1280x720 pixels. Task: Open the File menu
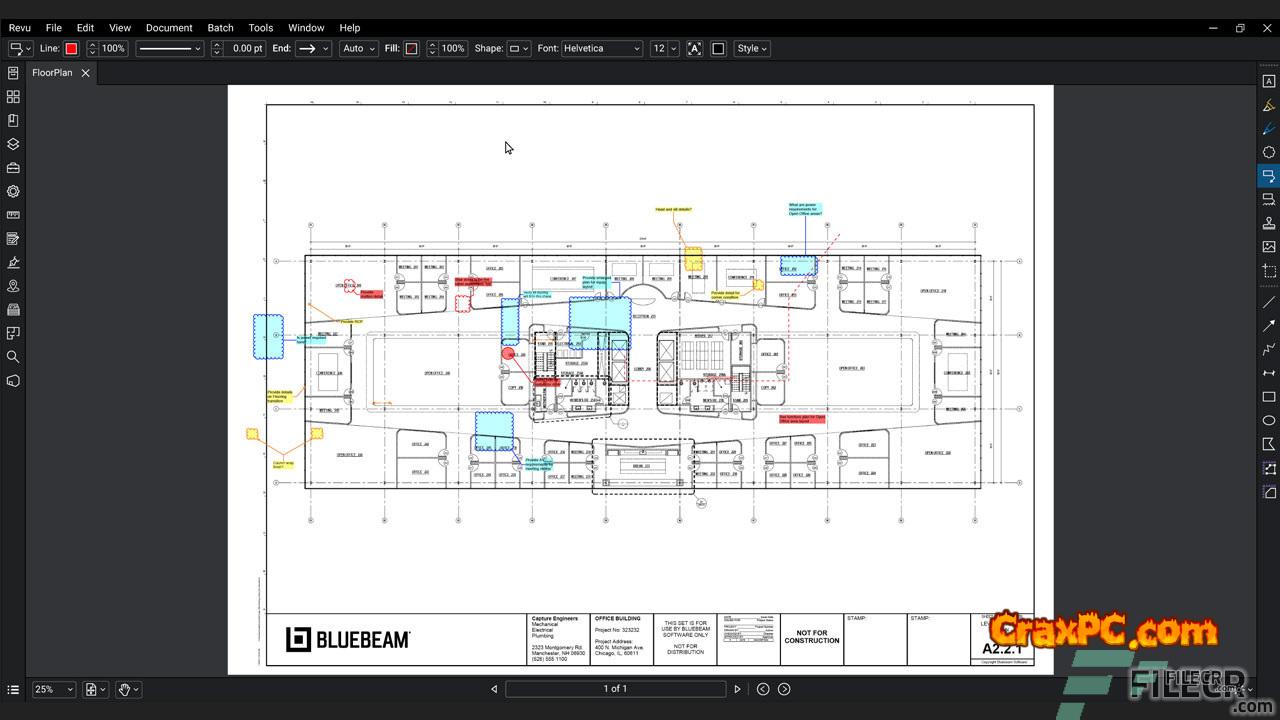pyautogui.click(x=54, y=28)
